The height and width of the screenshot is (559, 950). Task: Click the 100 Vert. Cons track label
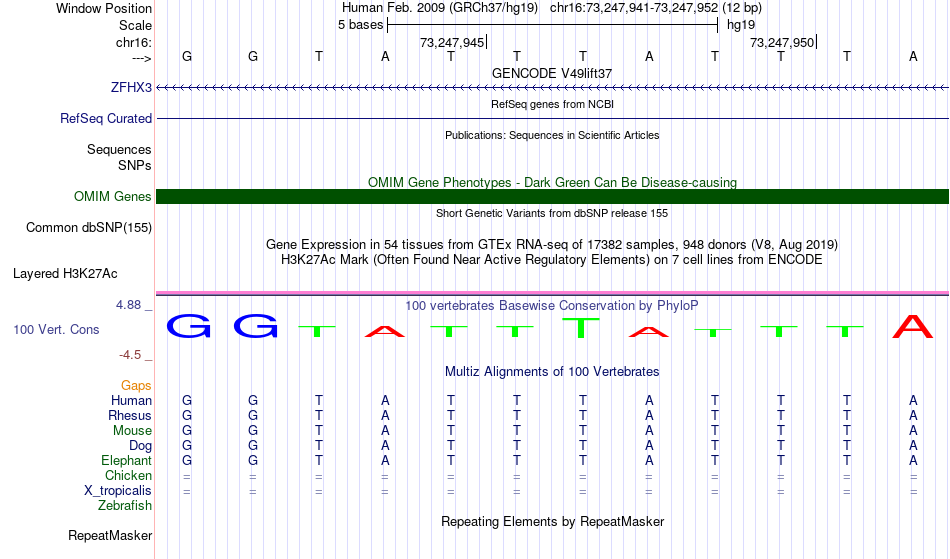(x=56, y=329)
